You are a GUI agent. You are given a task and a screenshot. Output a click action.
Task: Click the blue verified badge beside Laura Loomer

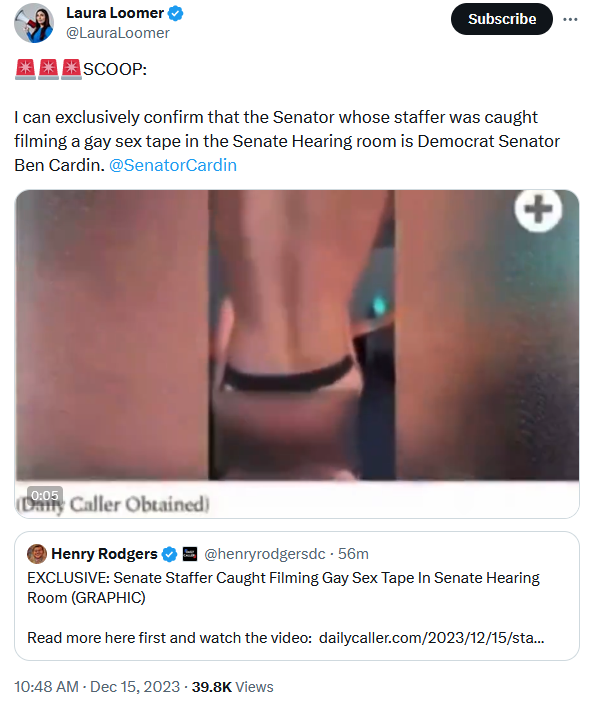point(176,14)
